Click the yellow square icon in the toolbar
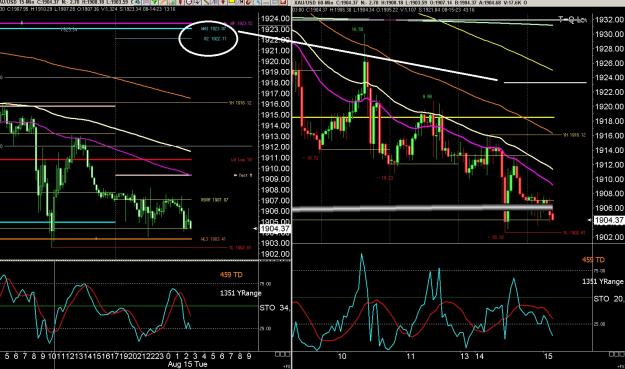 point(231,2)
